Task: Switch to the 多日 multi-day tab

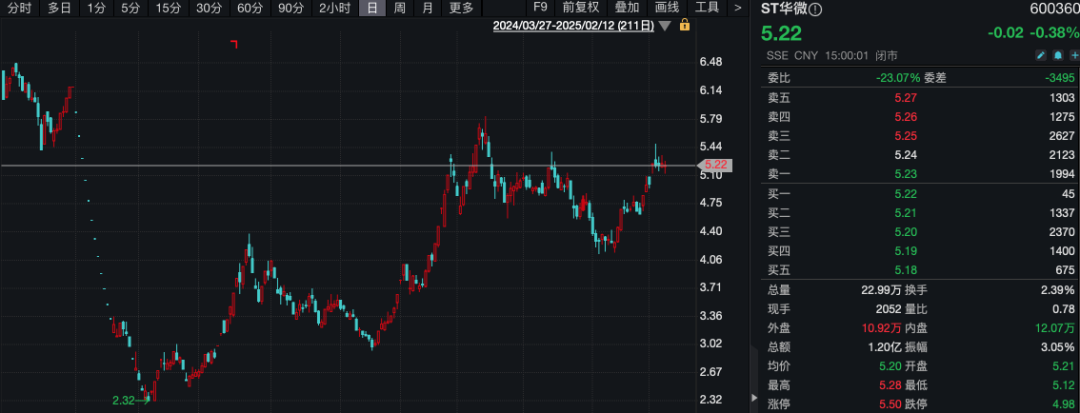Action: pos(59,8)
